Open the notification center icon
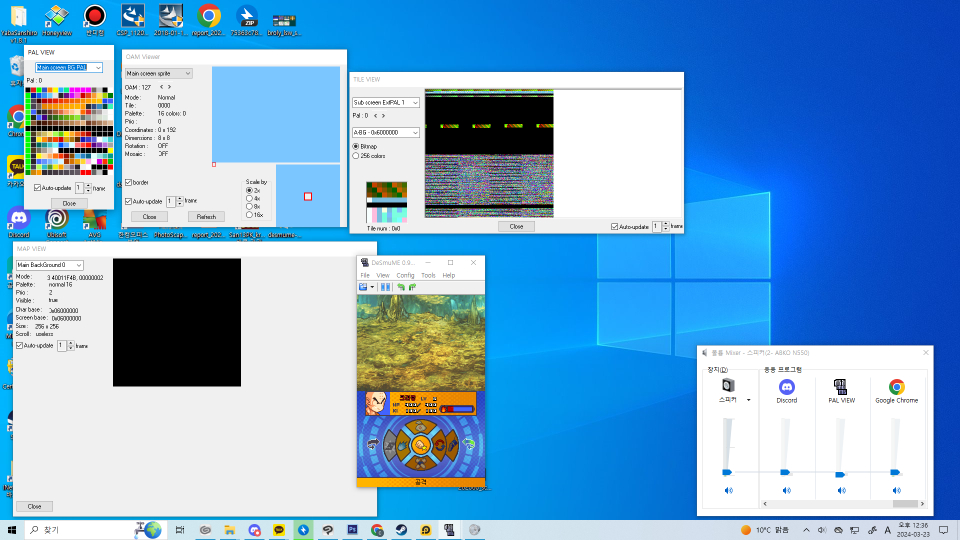 tap(943, 530)
